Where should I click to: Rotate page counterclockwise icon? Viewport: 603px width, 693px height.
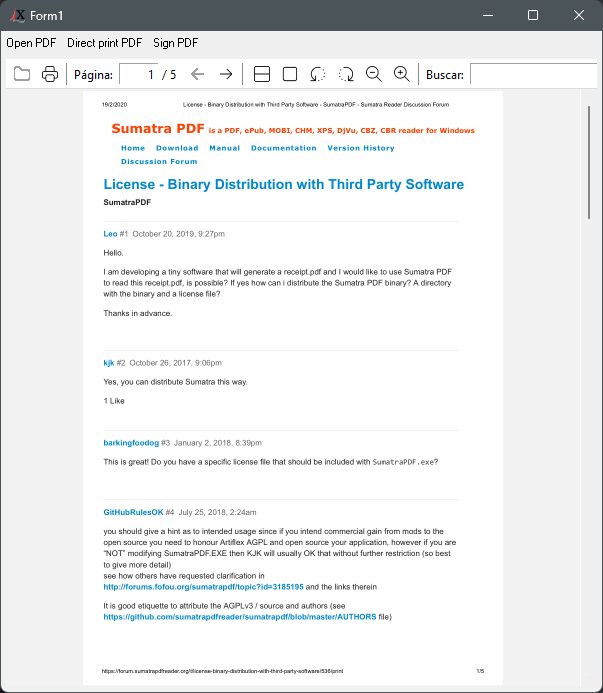pos(317,74)
